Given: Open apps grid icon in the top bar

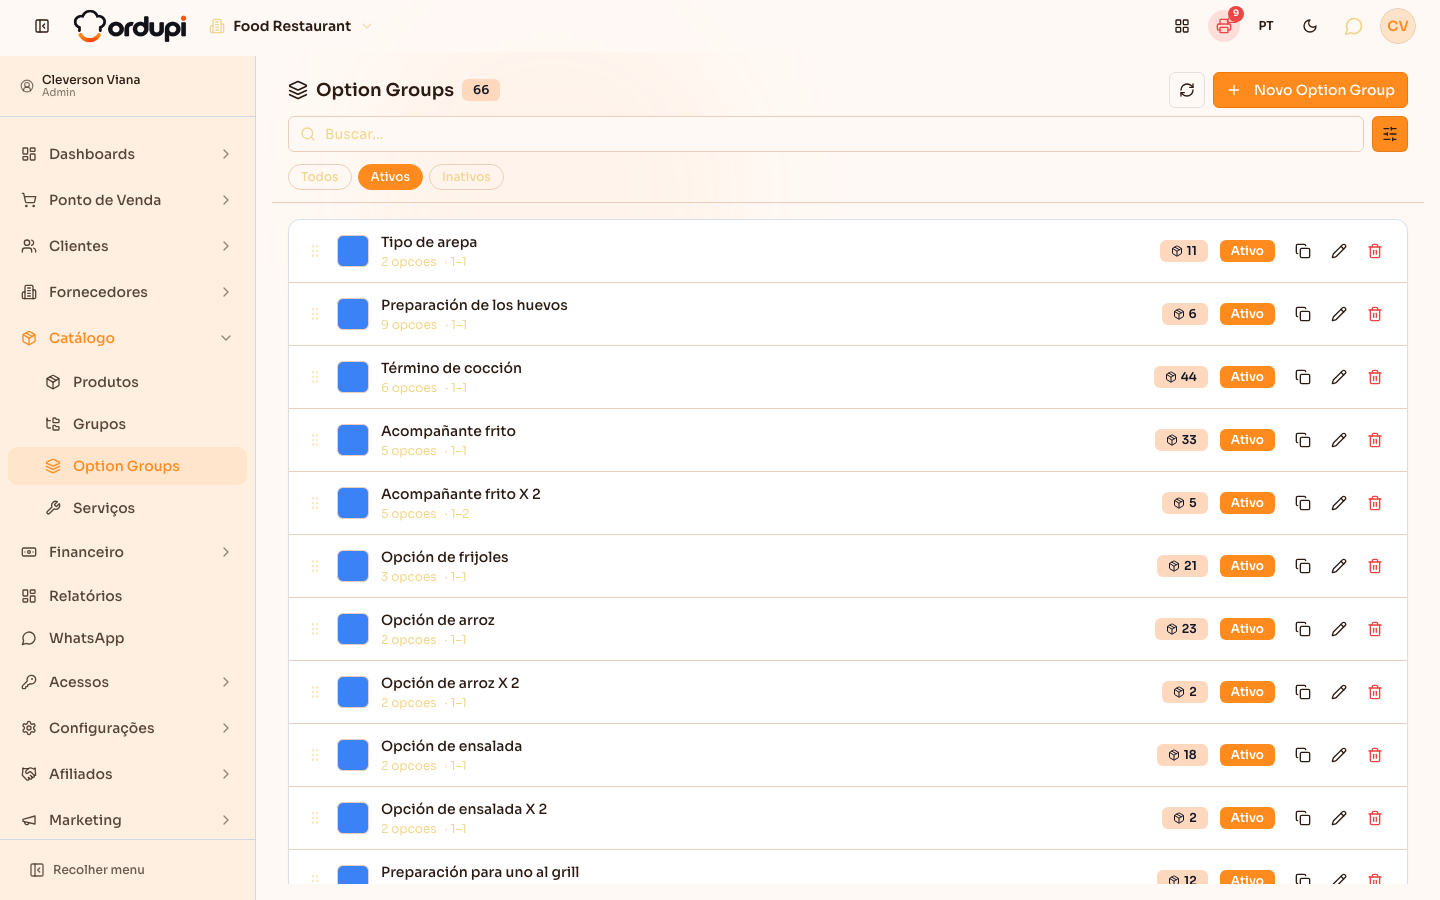Looking at the screenshot, I should [x=1182, y=26].
